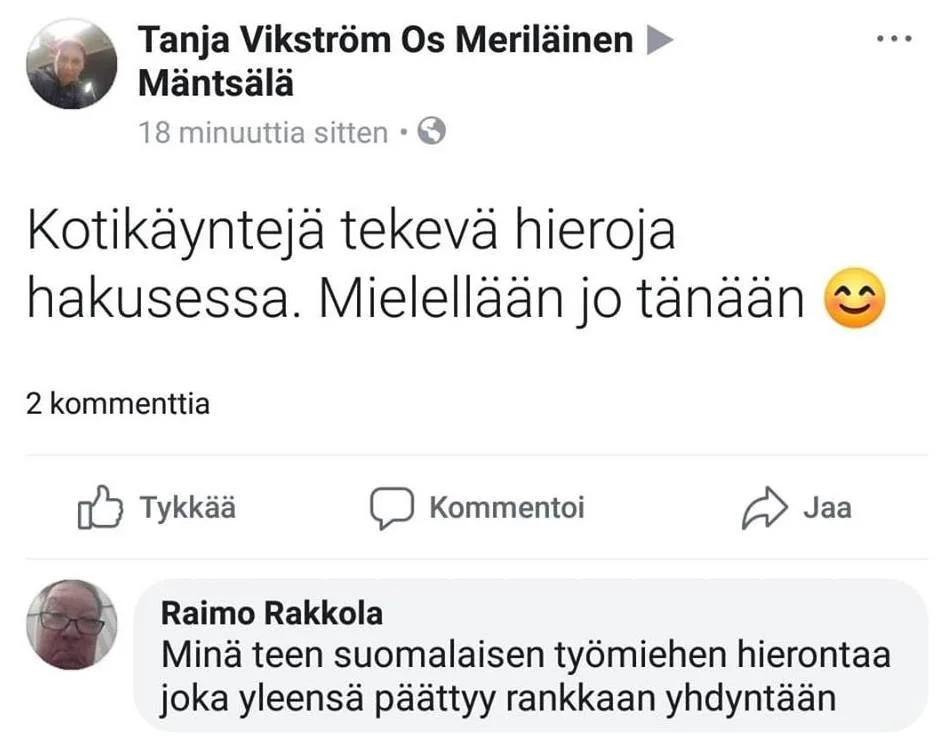Click Raimo Rakkola's comment avatar
Viewport: 939px width, 743px height.
72,624
